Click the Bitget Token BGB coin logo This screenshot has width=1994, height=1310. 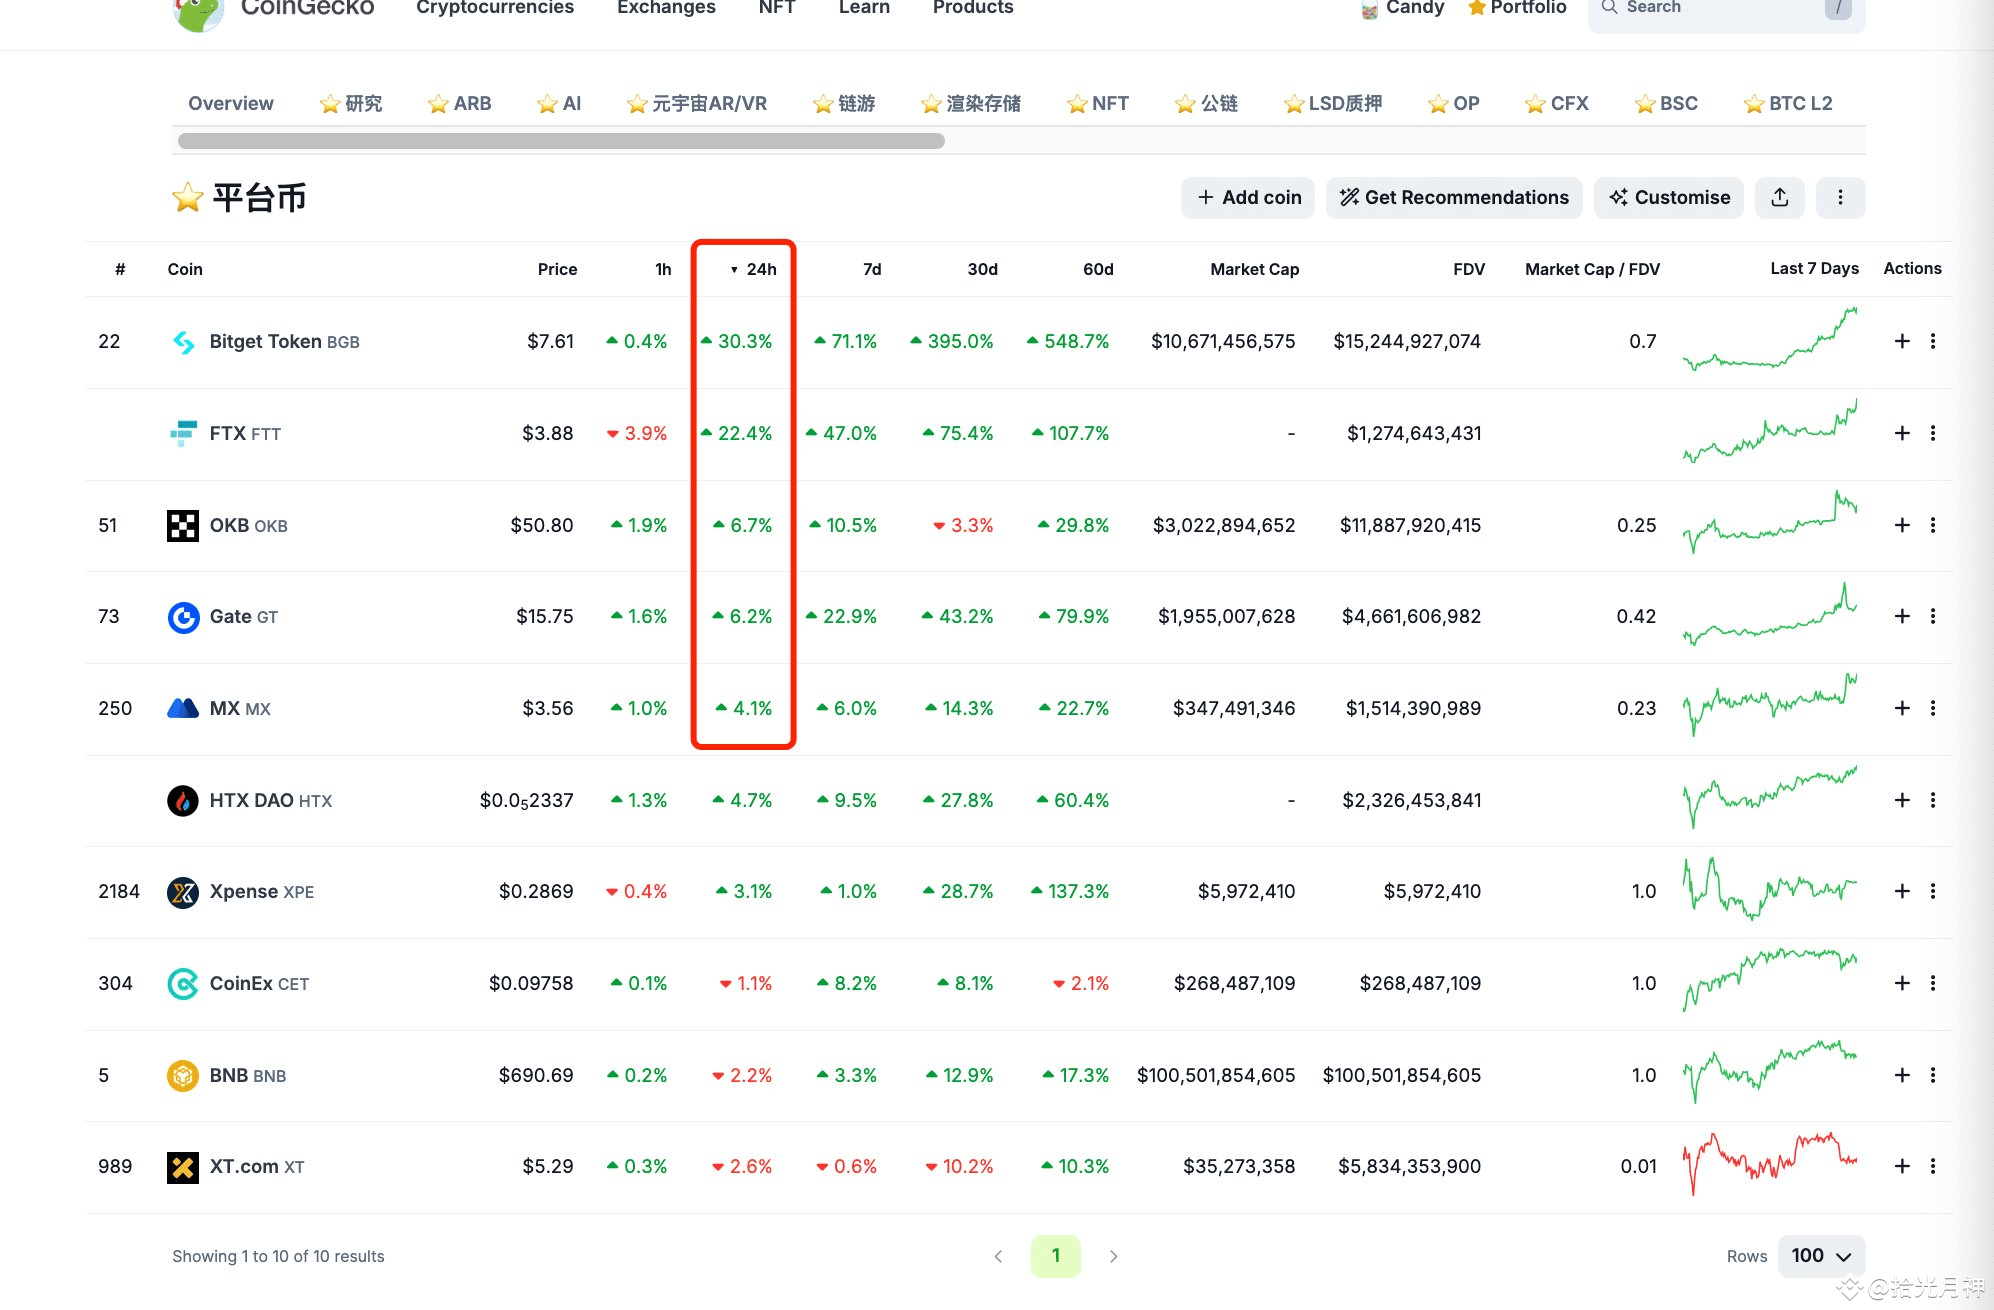tap(183, 341)
